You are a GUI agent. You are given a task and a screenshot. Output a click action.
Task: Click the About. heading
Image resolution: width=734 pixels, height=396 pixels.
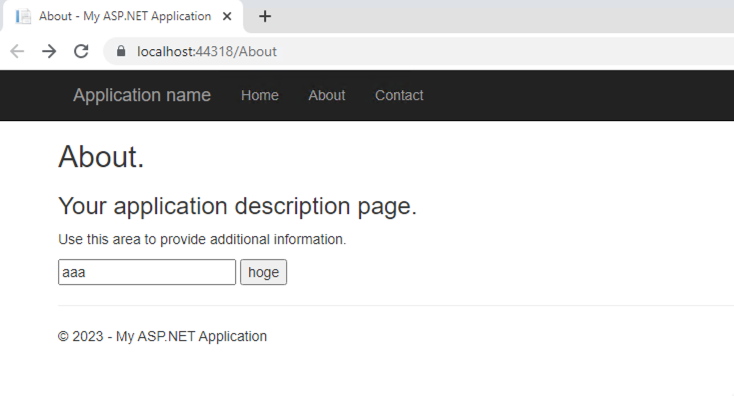[101, 156]
